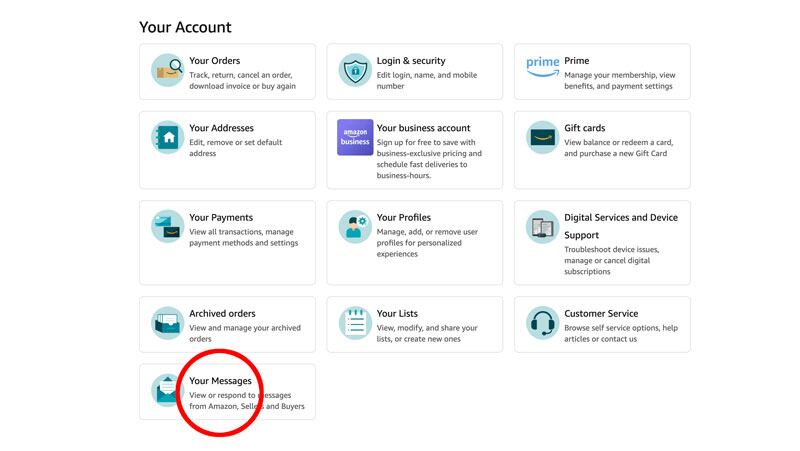This screenshot has width=800, height=451.
Task: Click the Digital Services devices icon
Action: tap(542, 227)
